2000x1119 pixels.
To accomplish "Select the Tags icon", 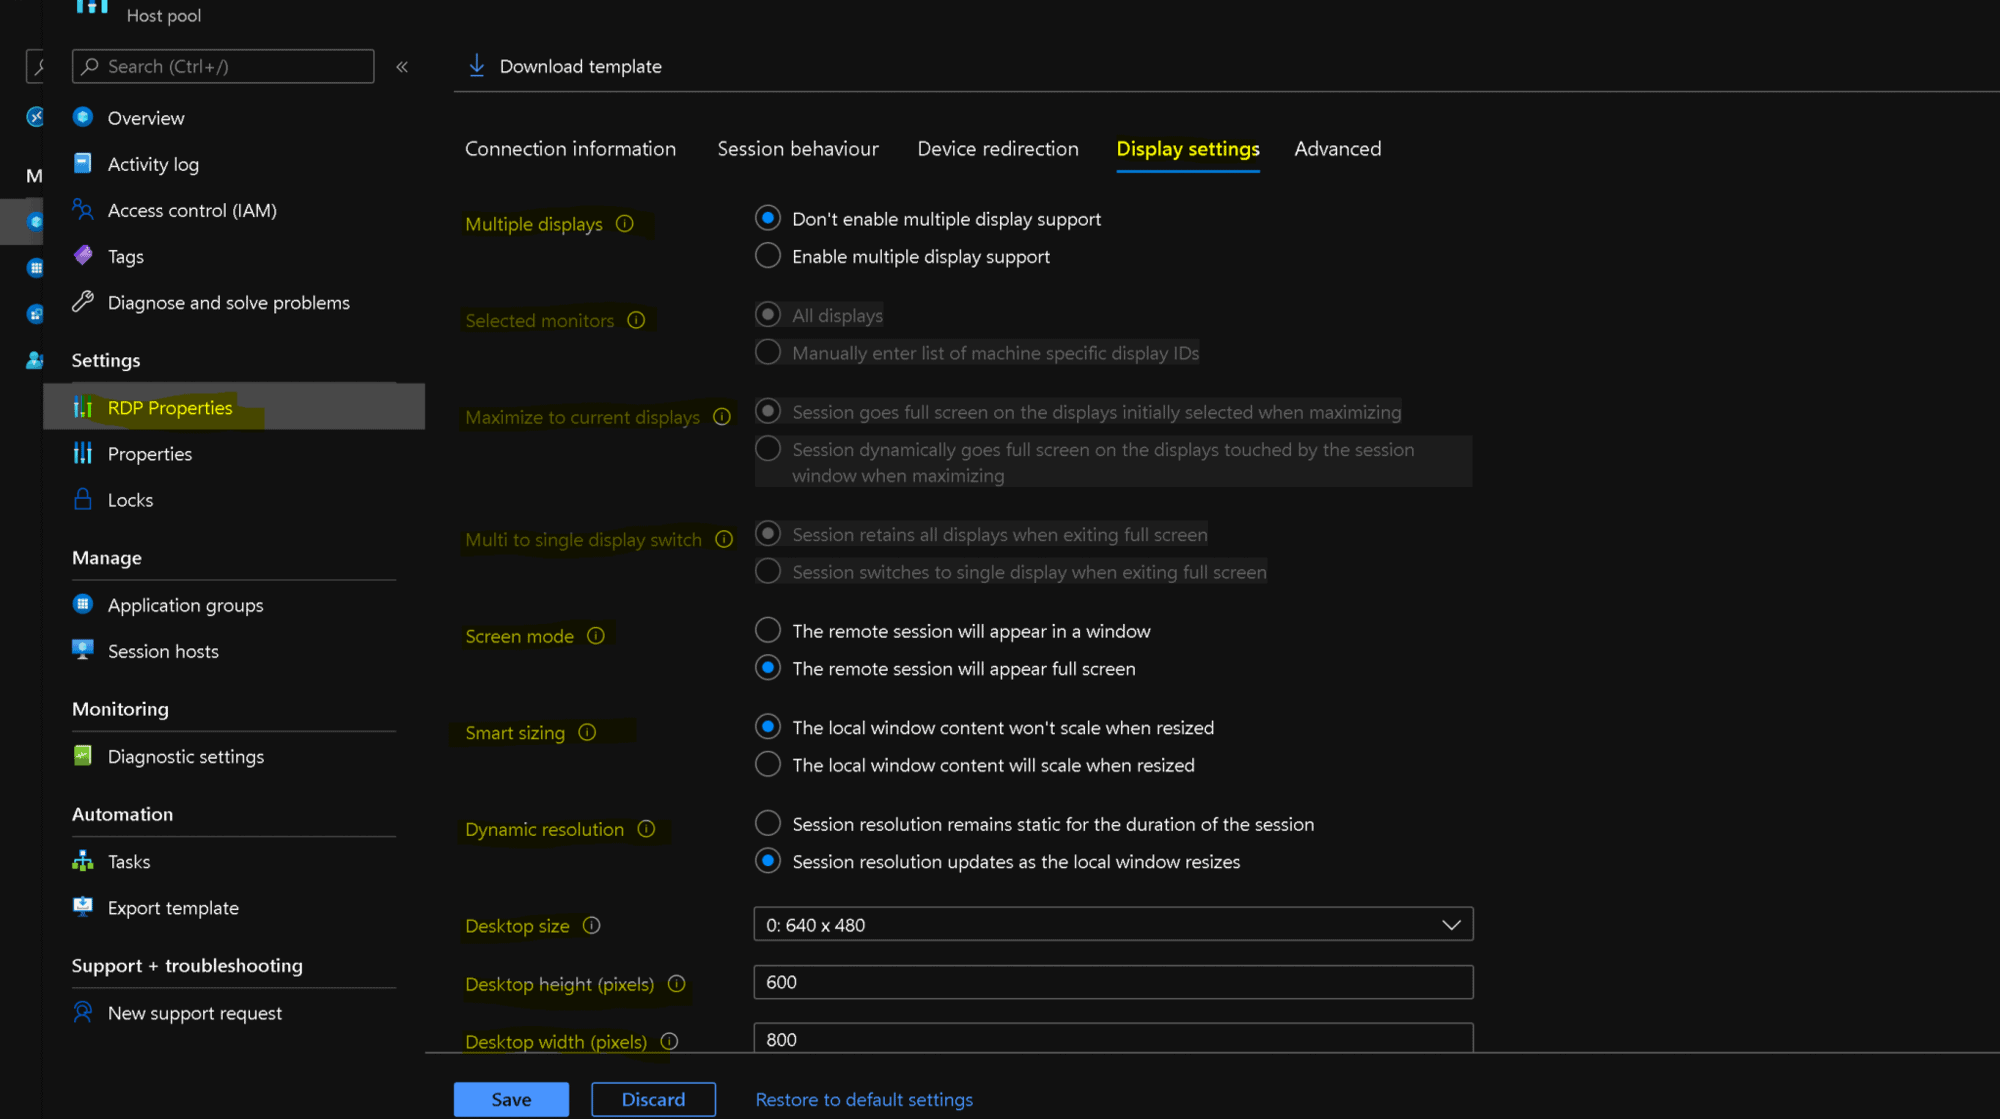I will [x=82, y=256].
